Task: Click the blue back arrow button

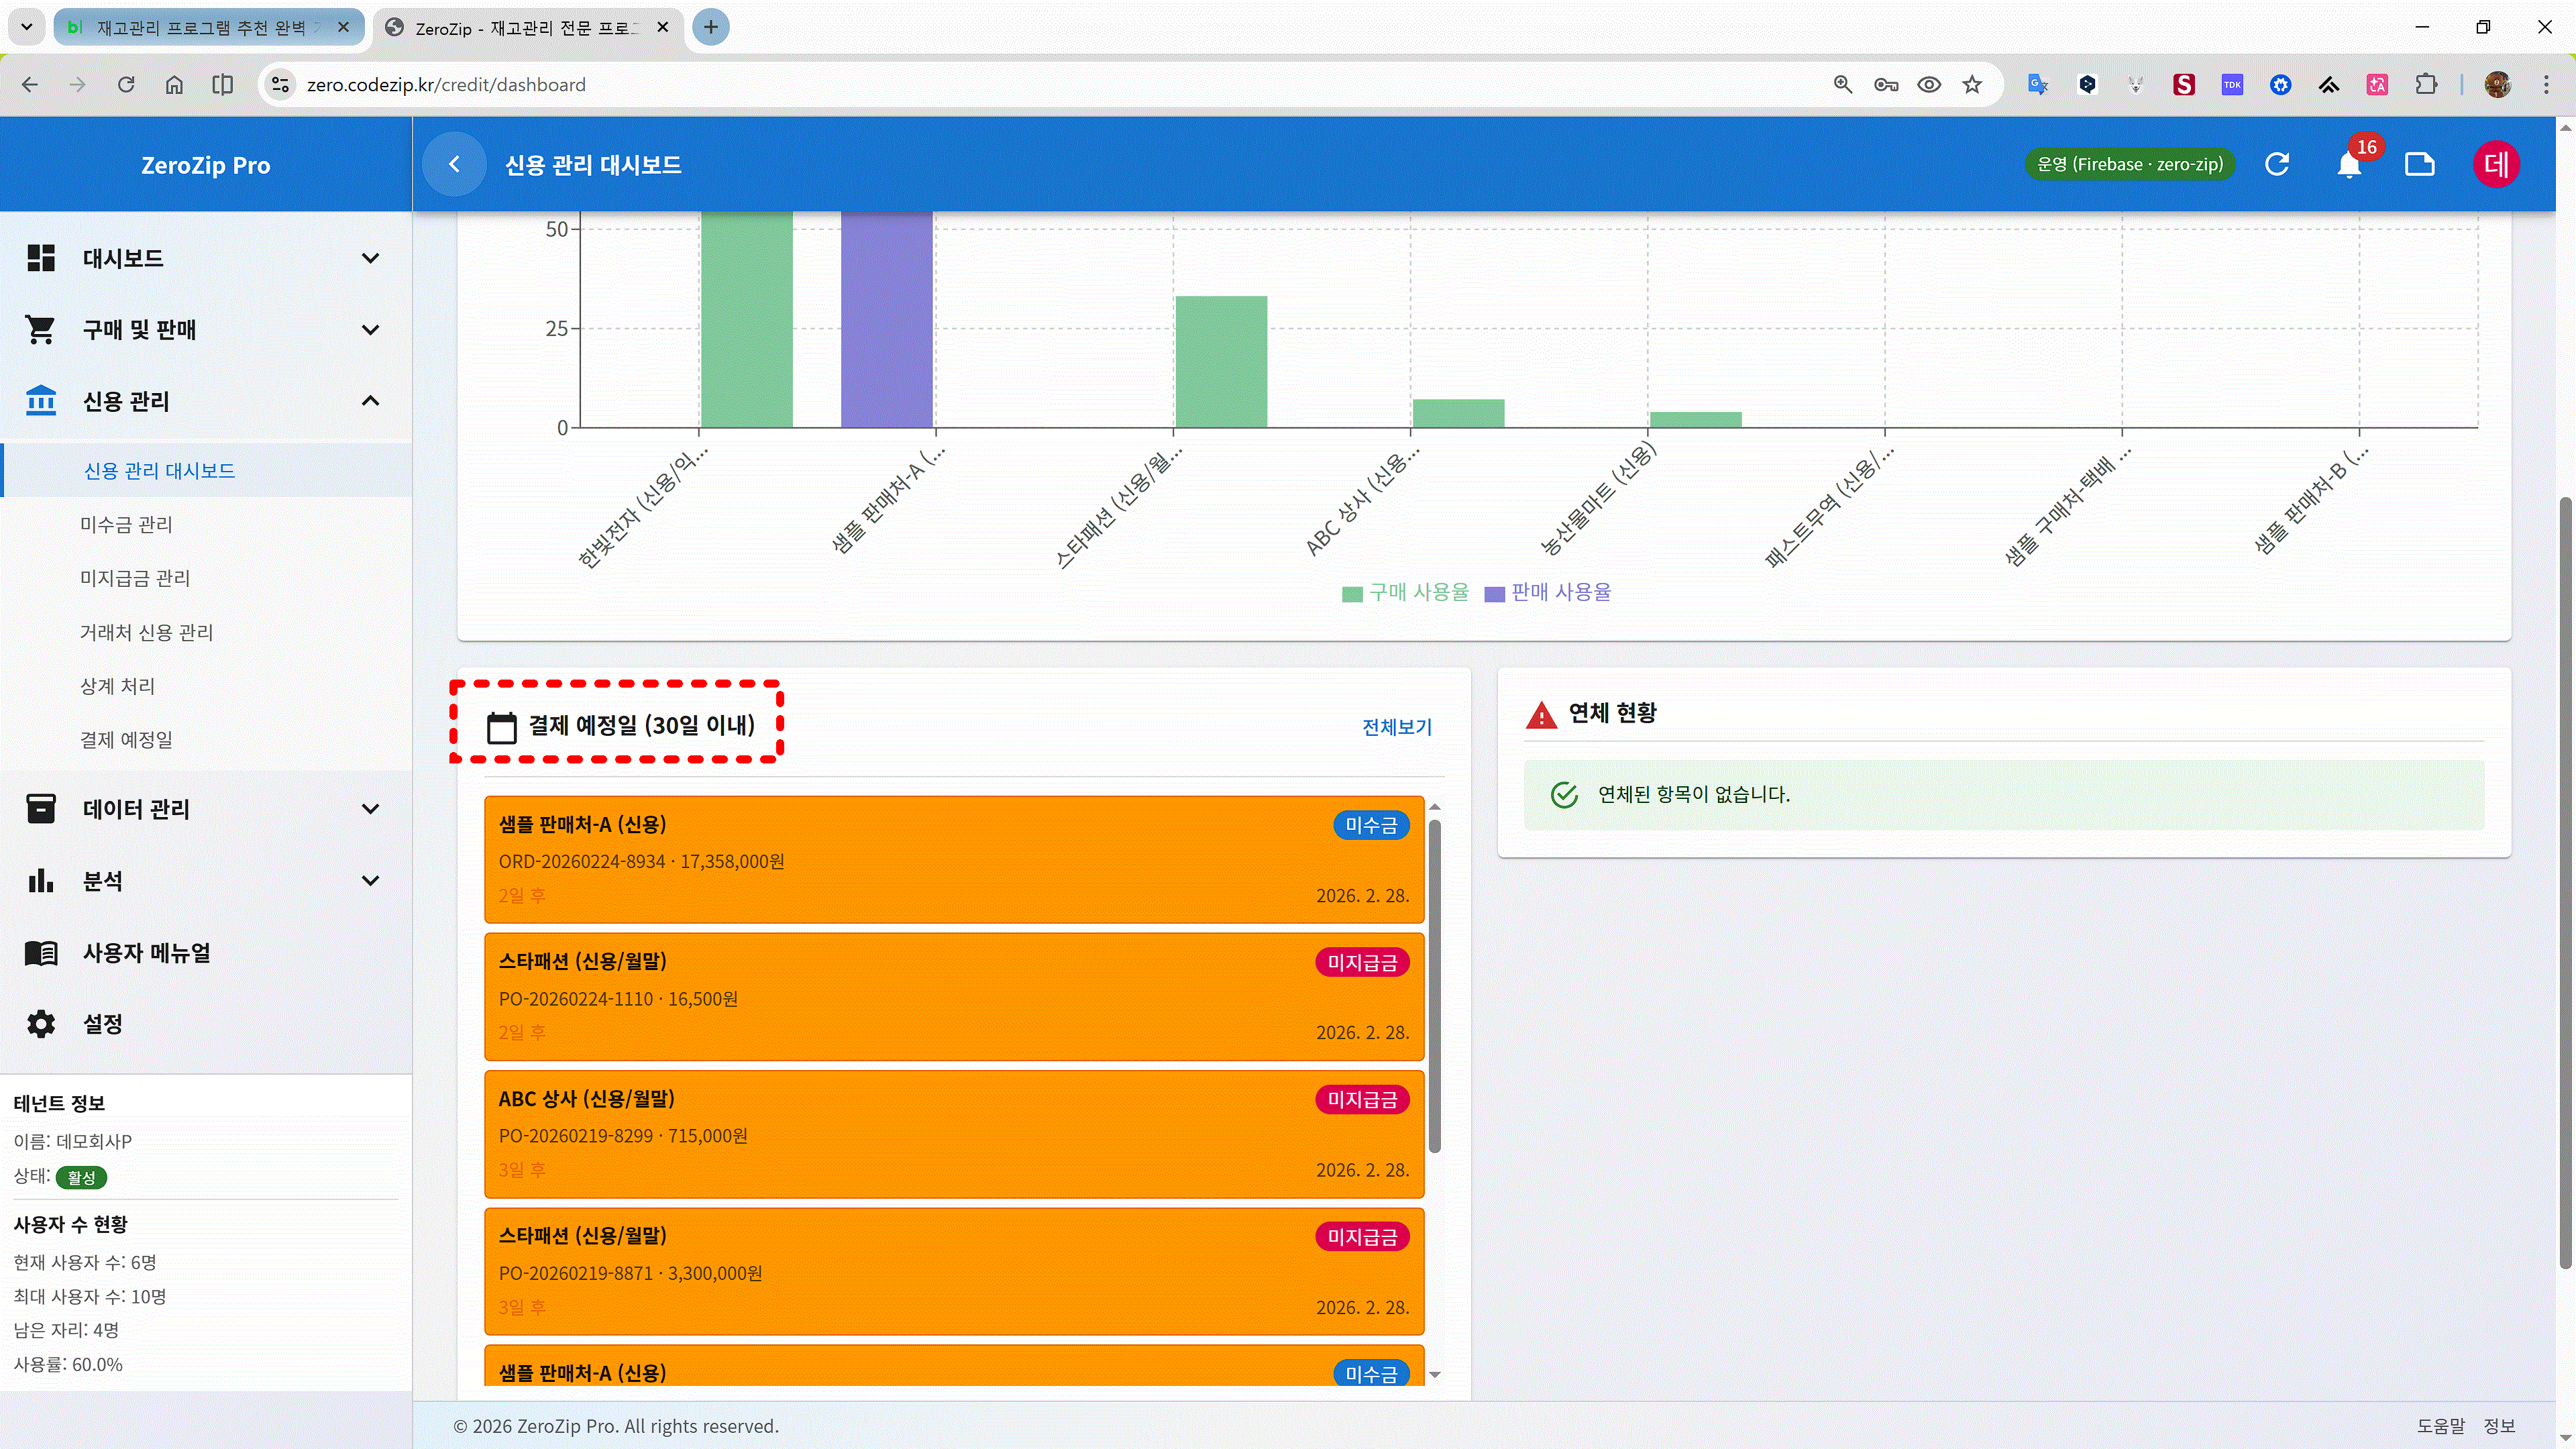Action: (x=454, y=165)
